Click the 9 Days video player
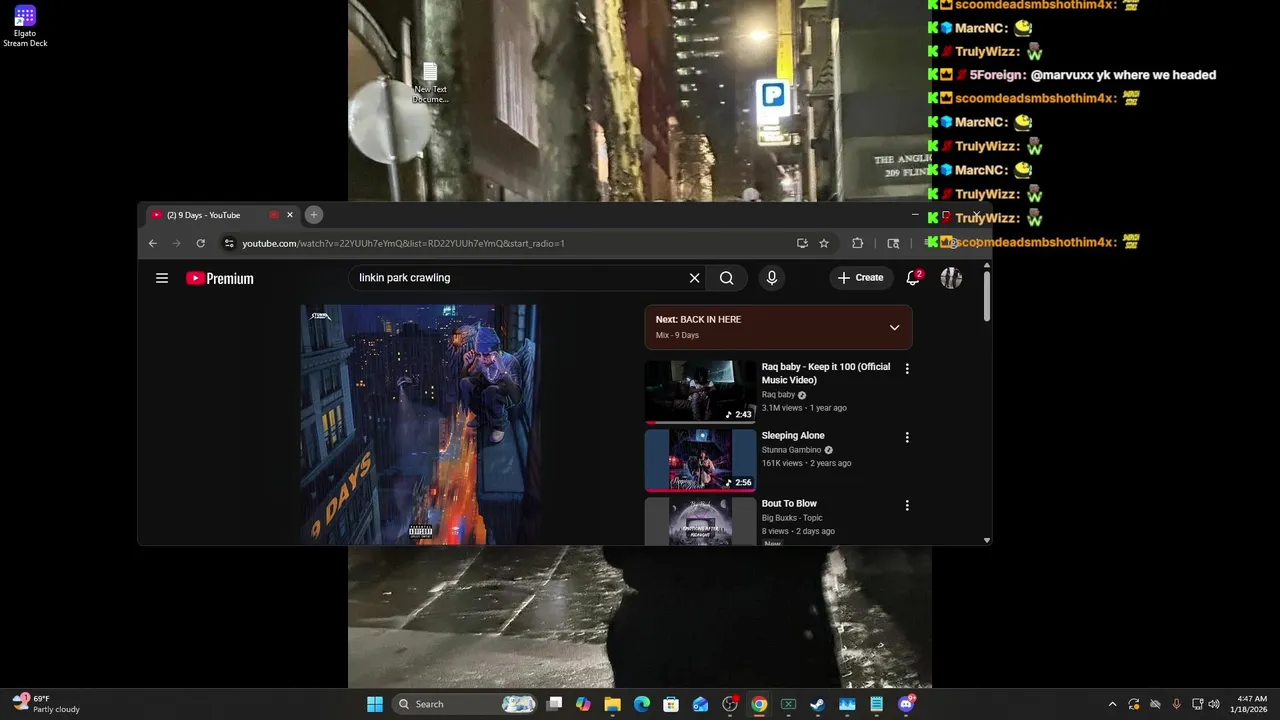 (419, 425)
